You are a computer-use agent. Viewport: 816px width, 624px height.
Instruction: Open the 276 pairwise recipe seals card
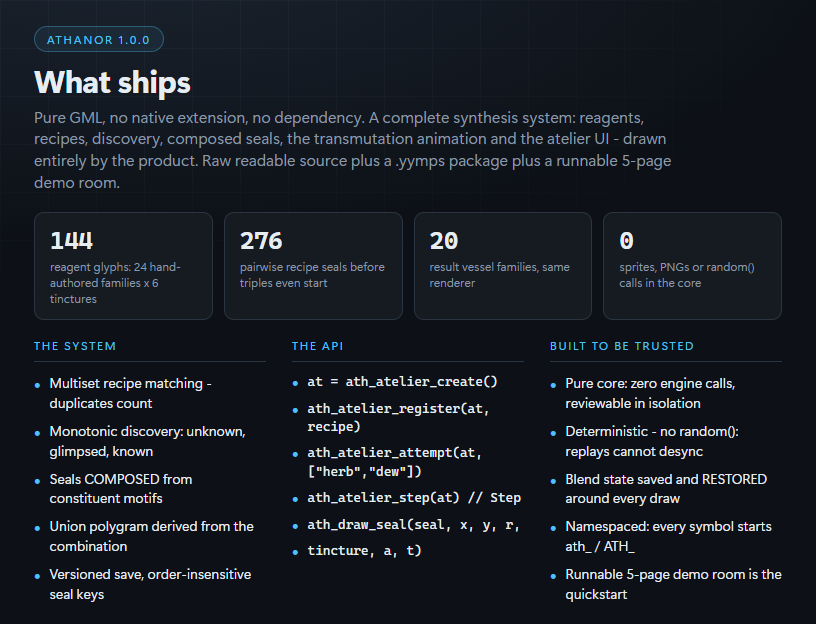coord(313,266)
